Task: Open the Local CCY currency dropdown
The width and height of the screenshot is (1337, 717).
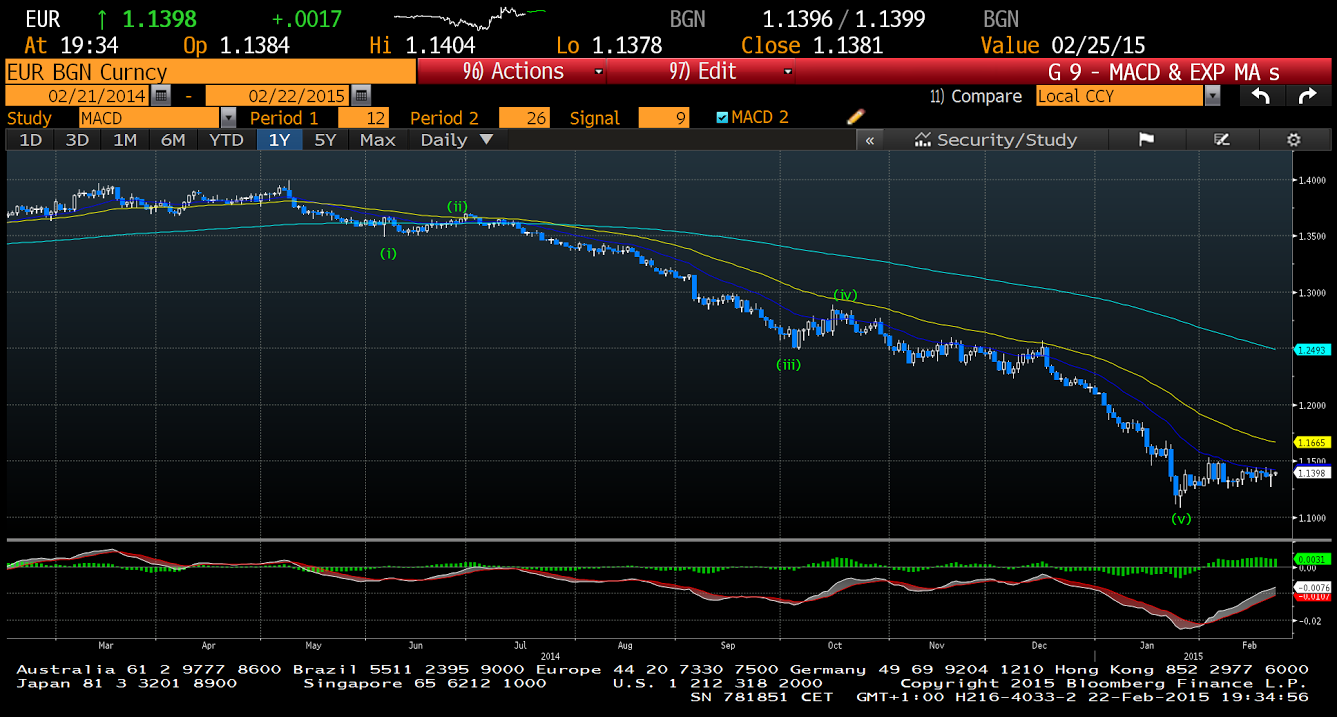Action: click(x=1212, y=96)
